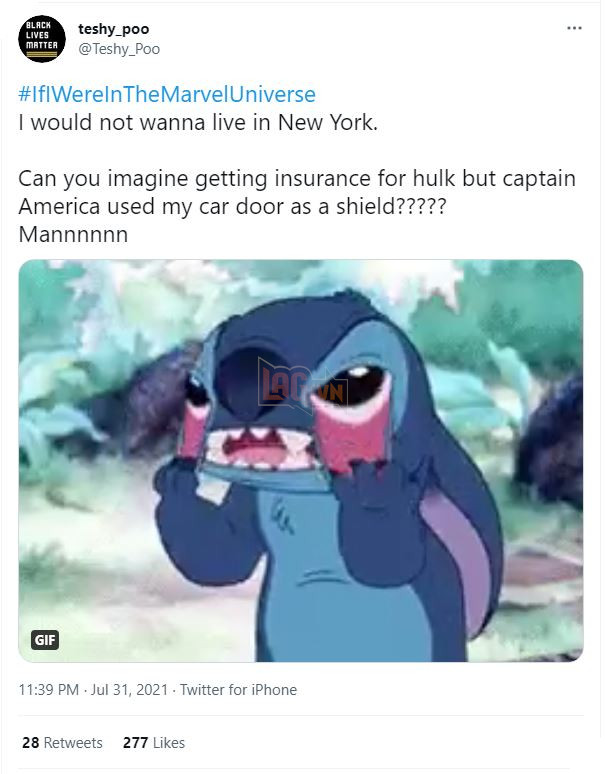View the 28 Retweets list
The width and height of the screenshot is (605, 774).
click(x=62, y=742)
